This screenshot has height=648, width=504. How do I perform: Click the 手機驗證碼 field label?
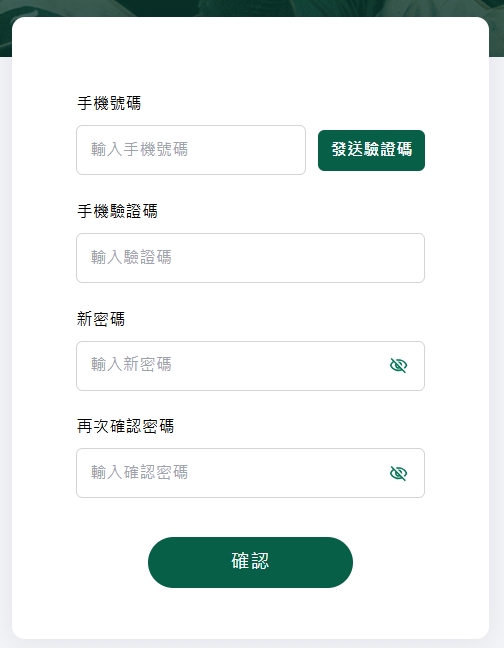click(x=117, y=211)
